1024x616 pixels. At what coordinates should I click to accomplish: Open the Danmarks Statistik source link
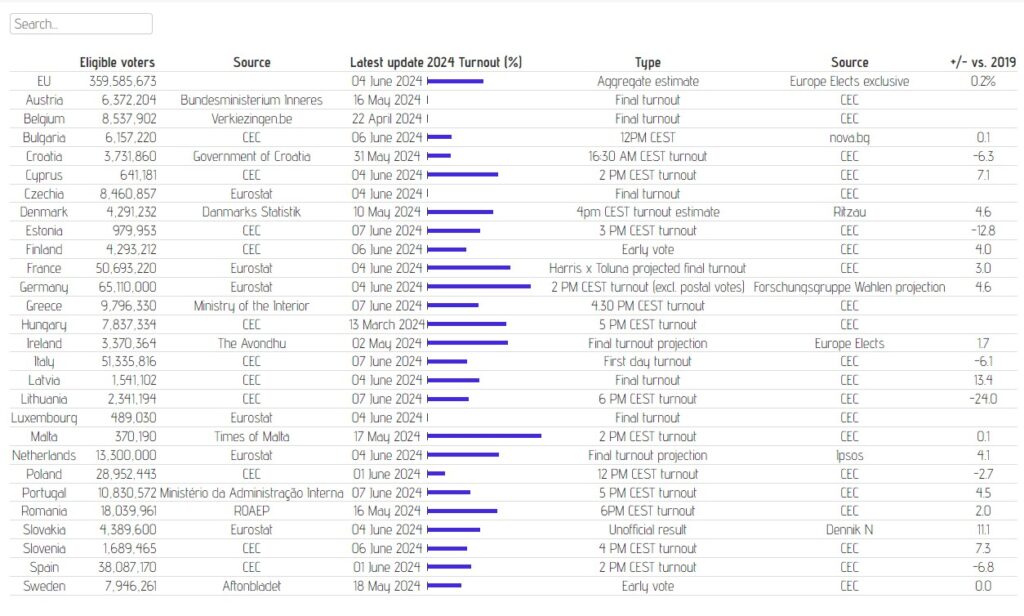(x=251, y=212)
